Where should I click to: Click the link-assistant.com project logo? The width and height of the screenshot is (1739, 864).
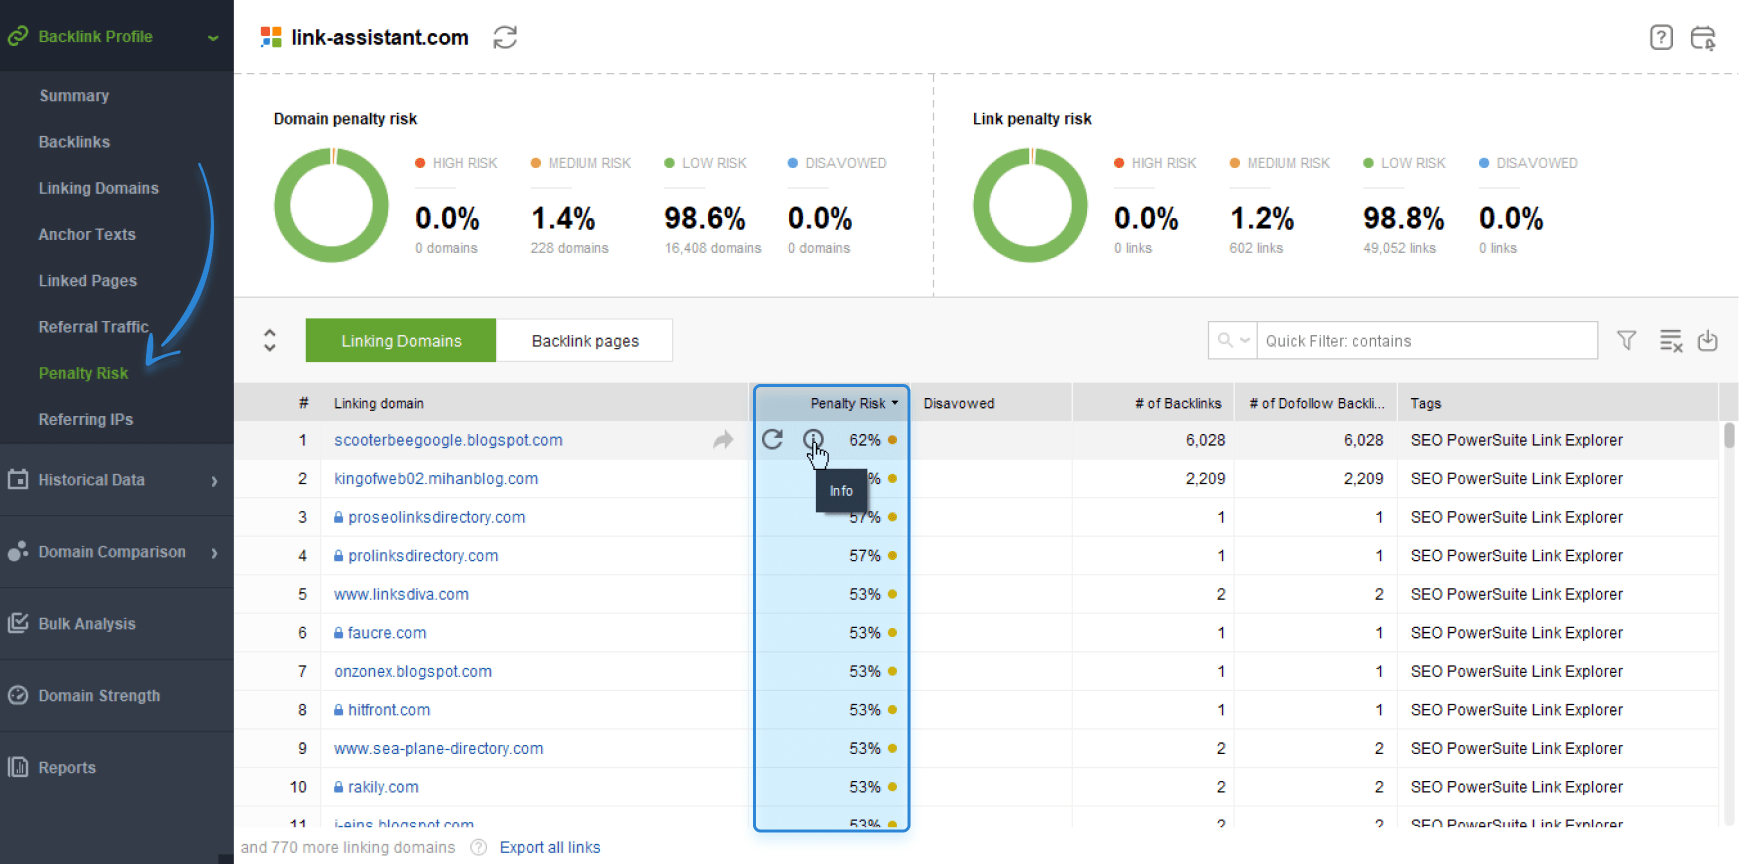tap(271, 37)
